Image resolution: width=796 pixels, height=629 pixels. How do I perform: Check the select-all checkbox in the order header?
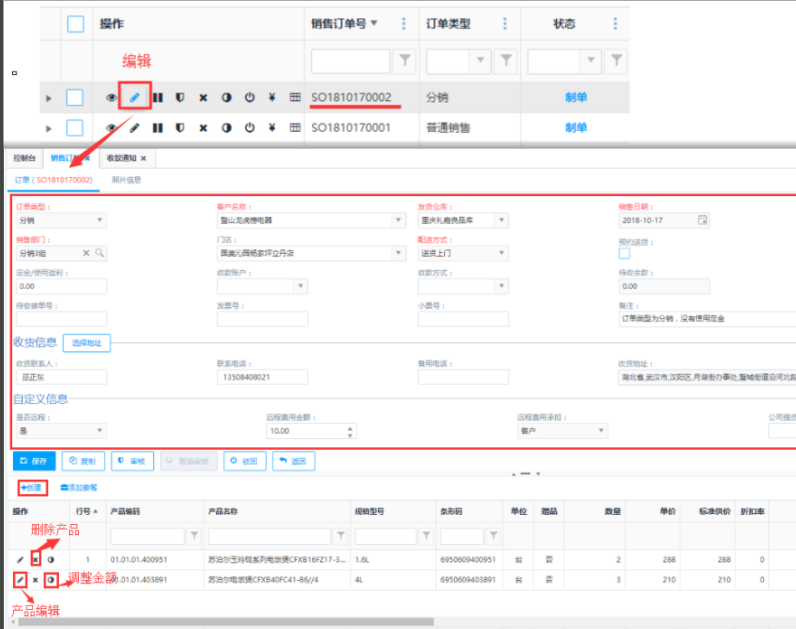point(75,24)
